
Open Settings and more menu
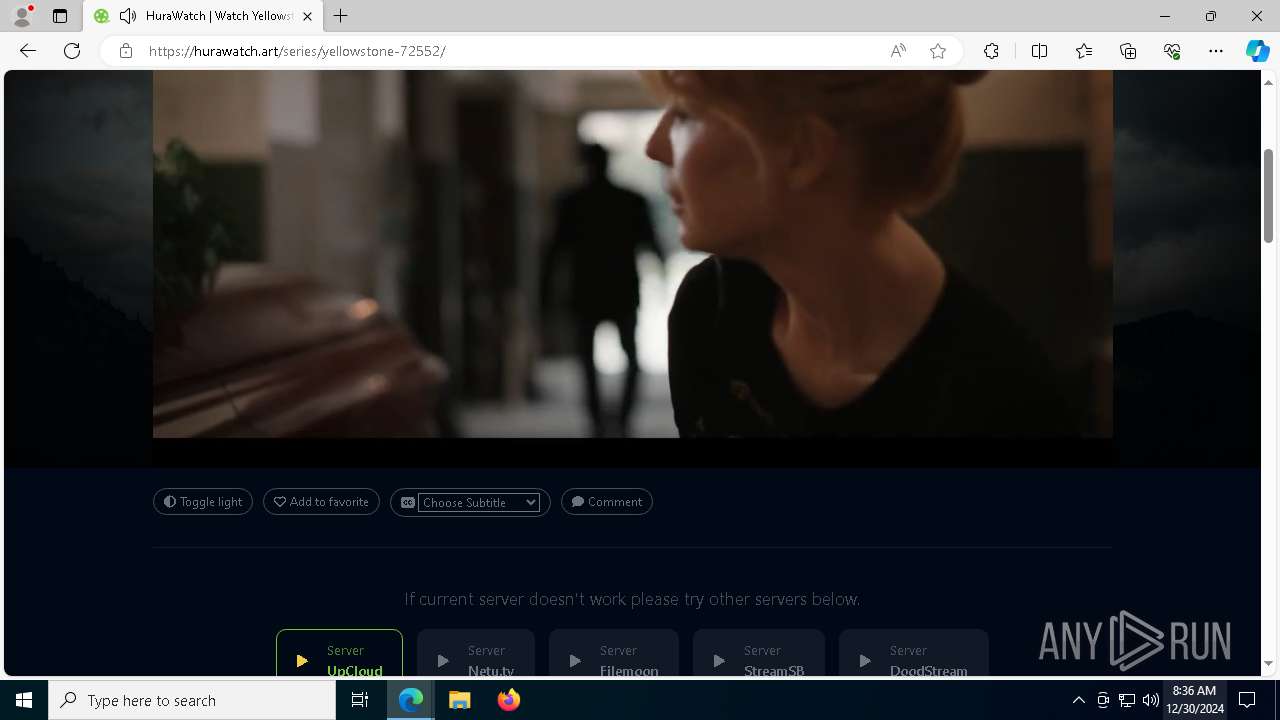pyautogui.click(x=1216, y=51)
